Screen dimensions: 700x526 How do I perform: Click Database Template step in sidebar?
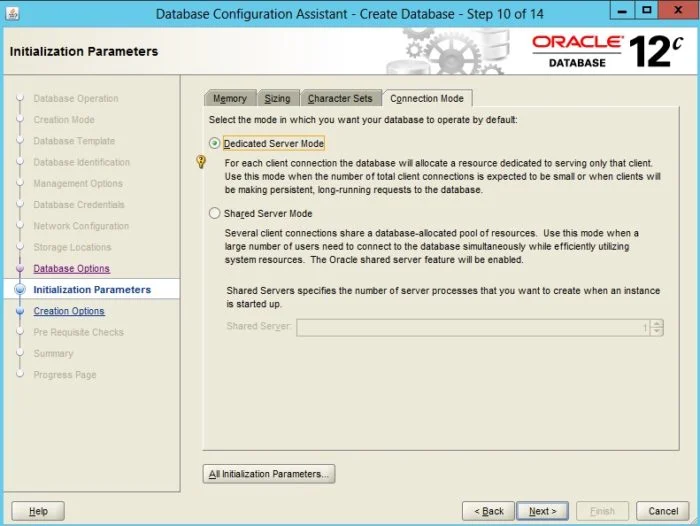click(74, 141)
